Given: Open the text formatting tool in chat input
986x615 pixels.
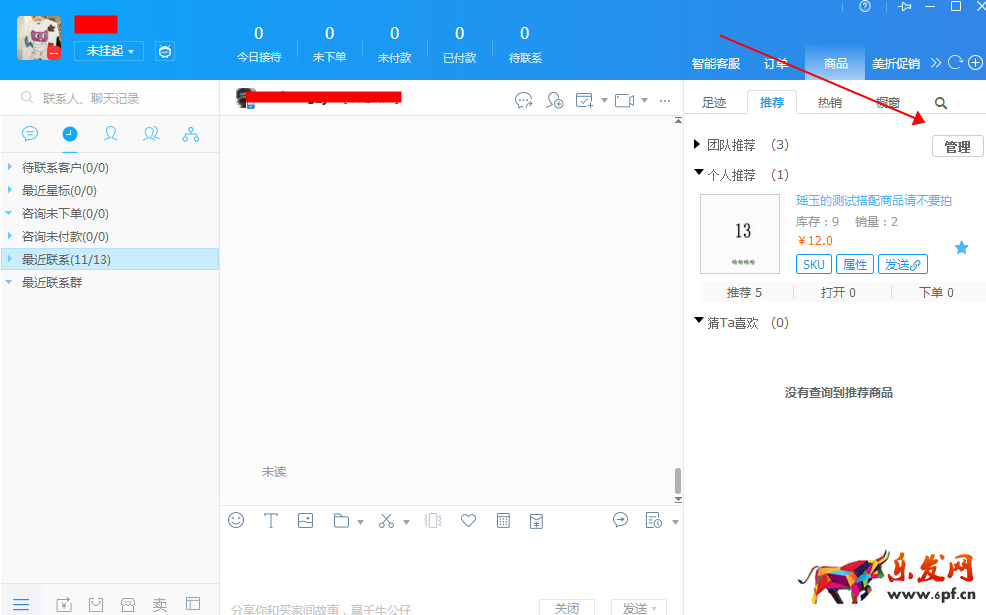Looking at the screenshot, I should [271, 520].
